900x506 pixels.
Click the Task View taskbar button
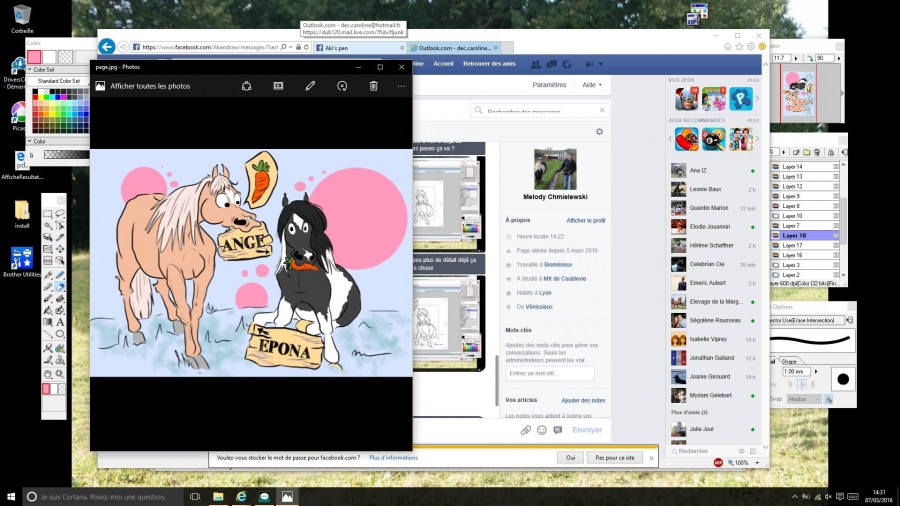tap(195, 496)
